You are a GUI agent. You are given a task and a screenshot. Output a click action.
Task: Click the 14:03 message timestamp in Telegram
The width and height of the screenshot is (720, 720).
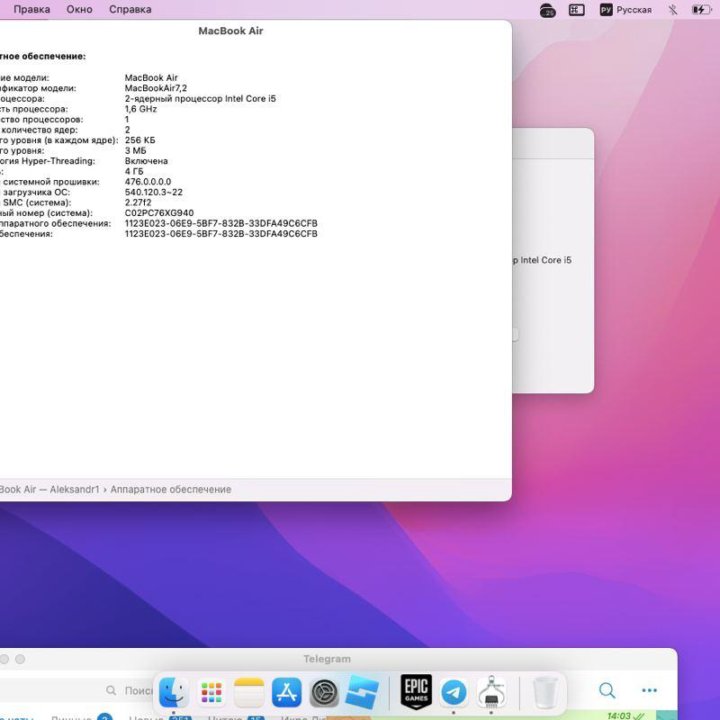coord(619,715)
